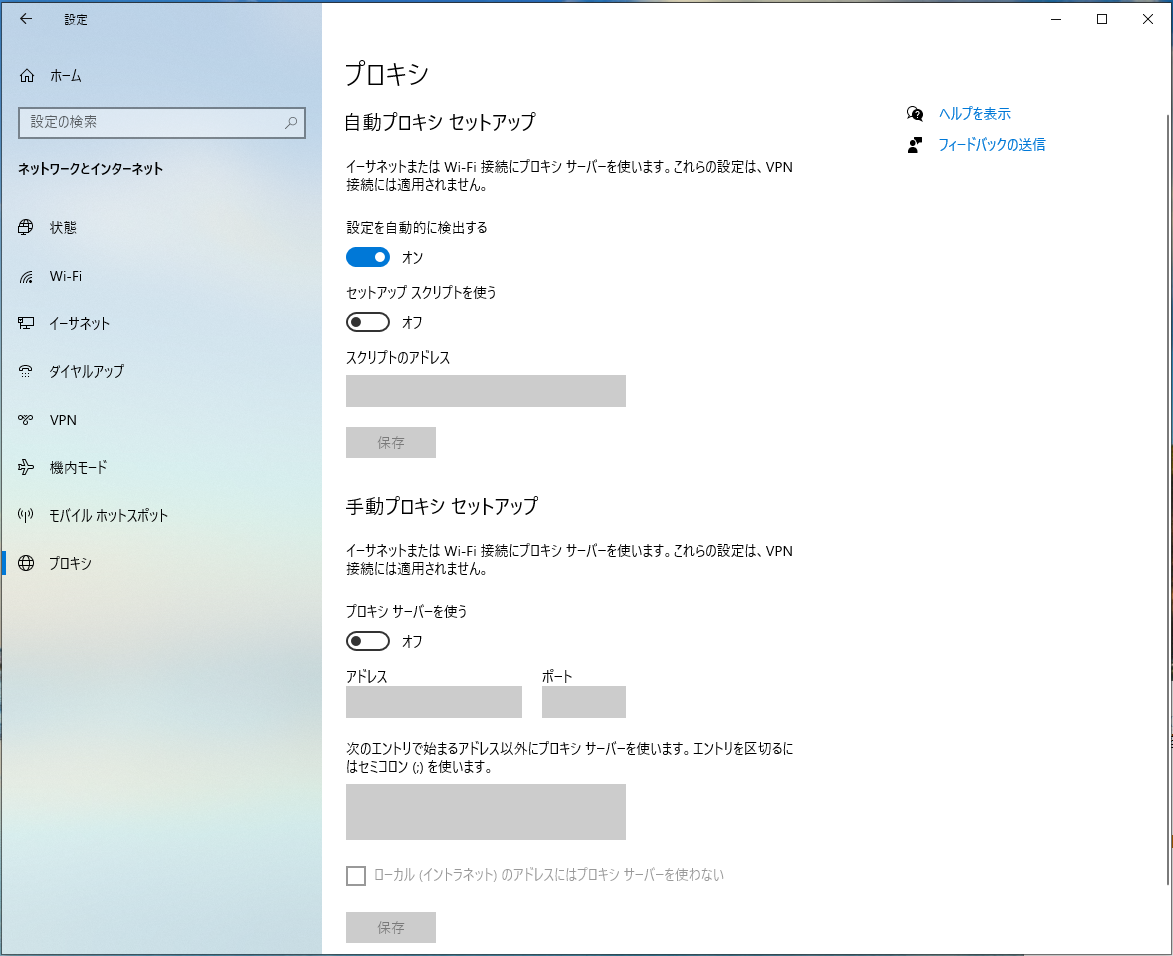Click the イーサネット monitor icon
Viewport: 1173px width, 956px height.
click(26, 323)
